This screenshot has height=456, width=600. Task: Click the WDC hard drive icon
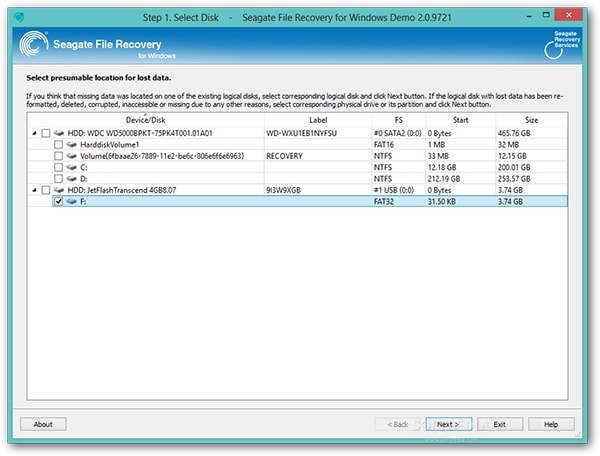click(x=59, y=133)
